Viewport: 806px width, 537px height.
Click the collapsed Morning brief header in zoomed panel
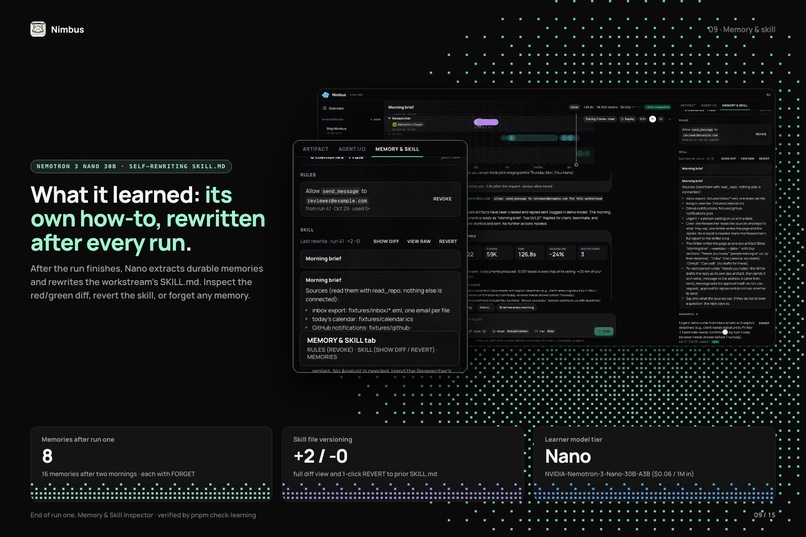[x=380, y=258]
